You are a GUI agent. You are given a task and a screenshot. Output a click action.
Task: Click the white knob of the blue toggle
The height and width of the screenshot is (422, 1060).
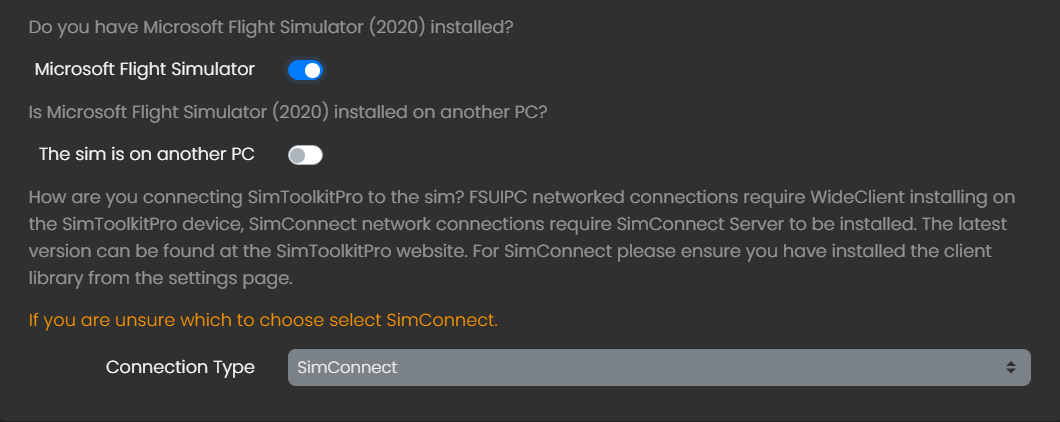point(313,70)
